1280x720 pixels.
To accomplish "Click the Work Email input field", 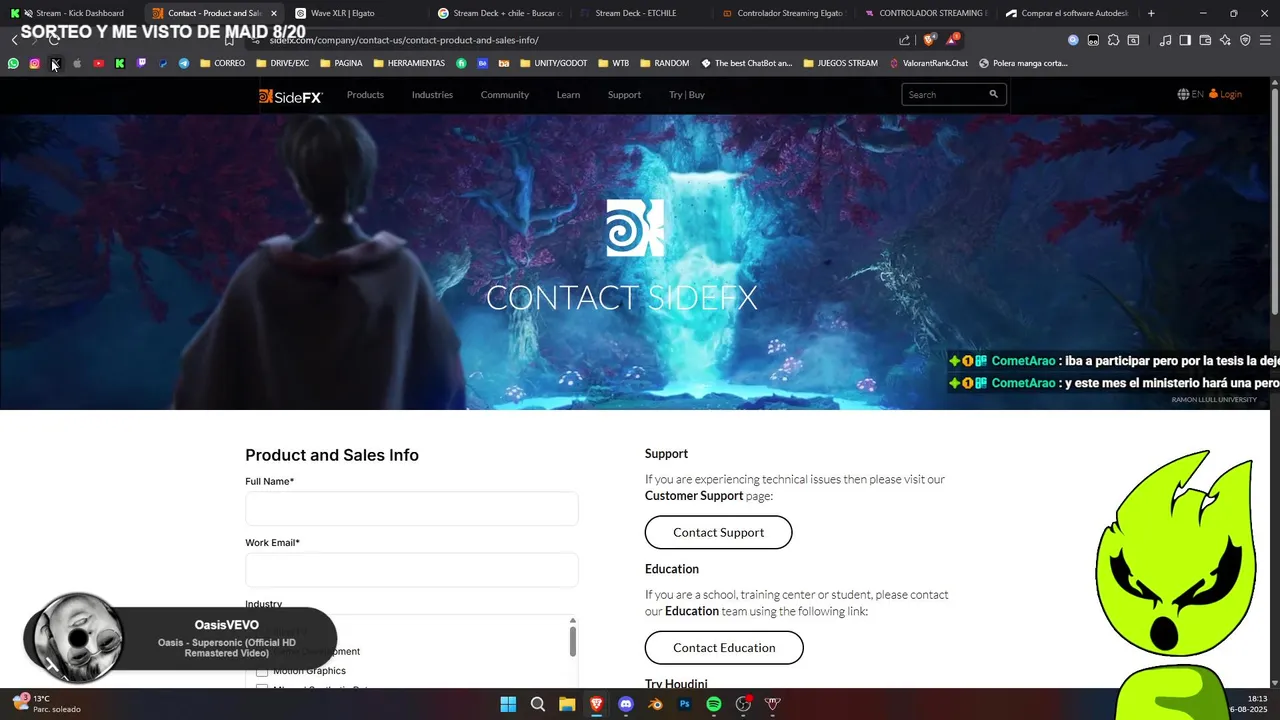I will click(x=412, y=570).
